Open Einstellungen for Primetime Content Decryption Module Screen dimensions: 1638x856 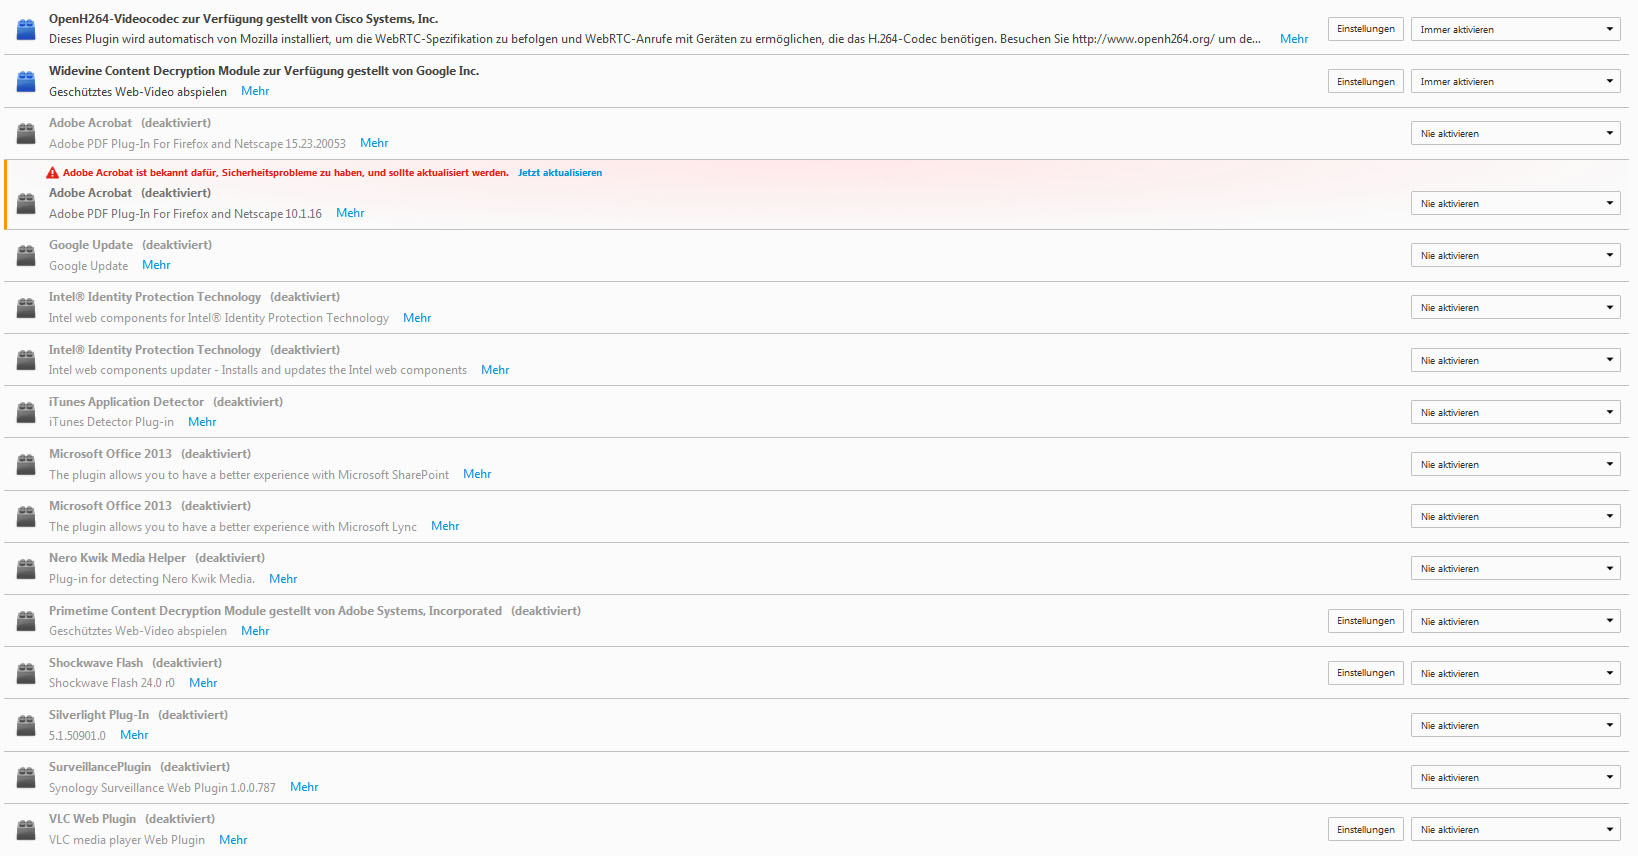click(x=1366, y=621)
